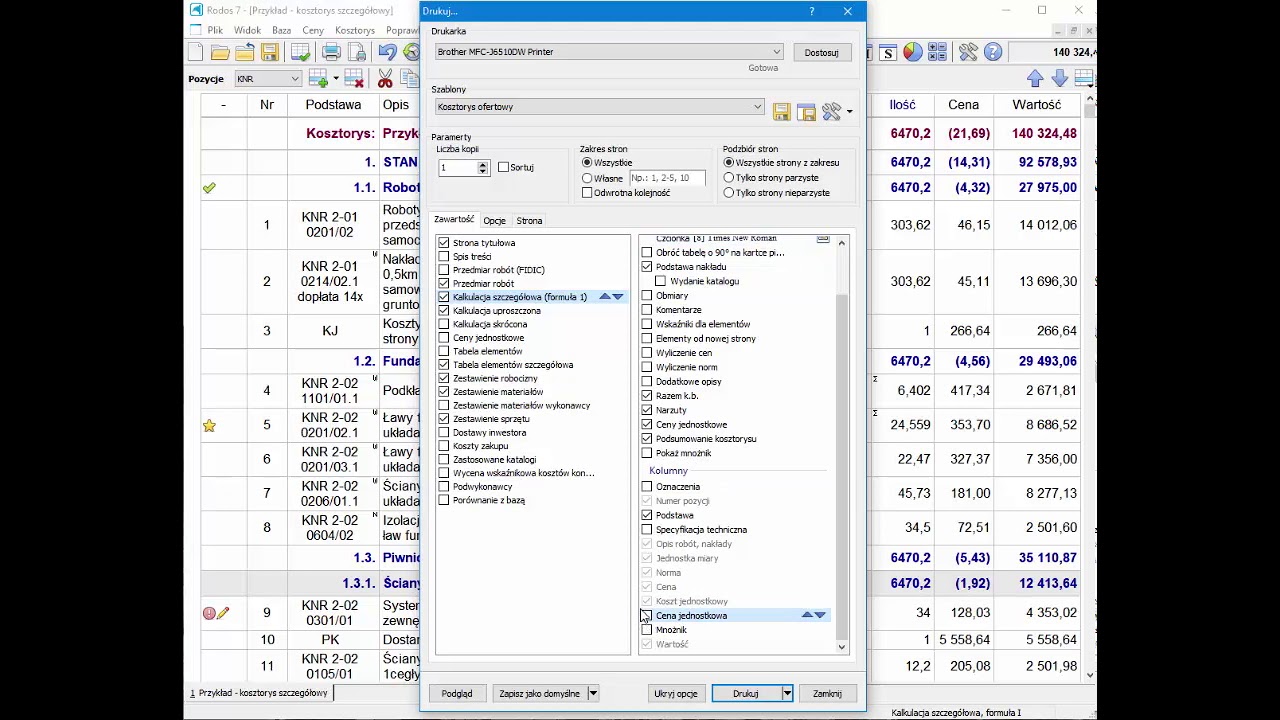The image size is (1280, 720).
Task: Open the Plik menu
Action: [x=215, y=30]
